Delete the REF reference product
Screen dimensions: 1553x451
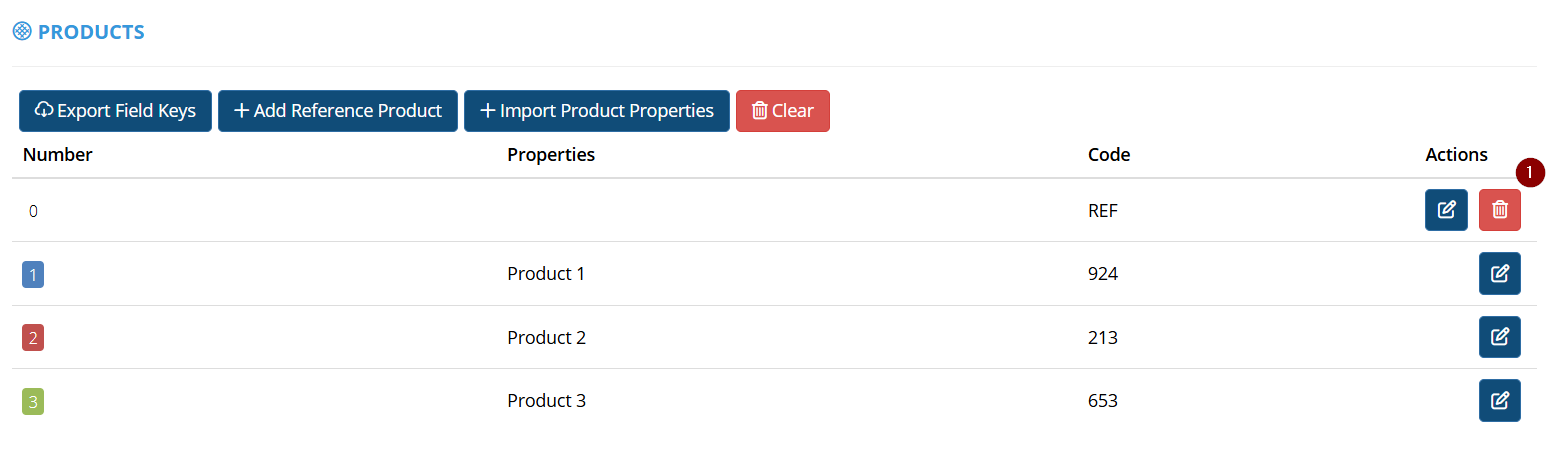[x=1499, y=210]
